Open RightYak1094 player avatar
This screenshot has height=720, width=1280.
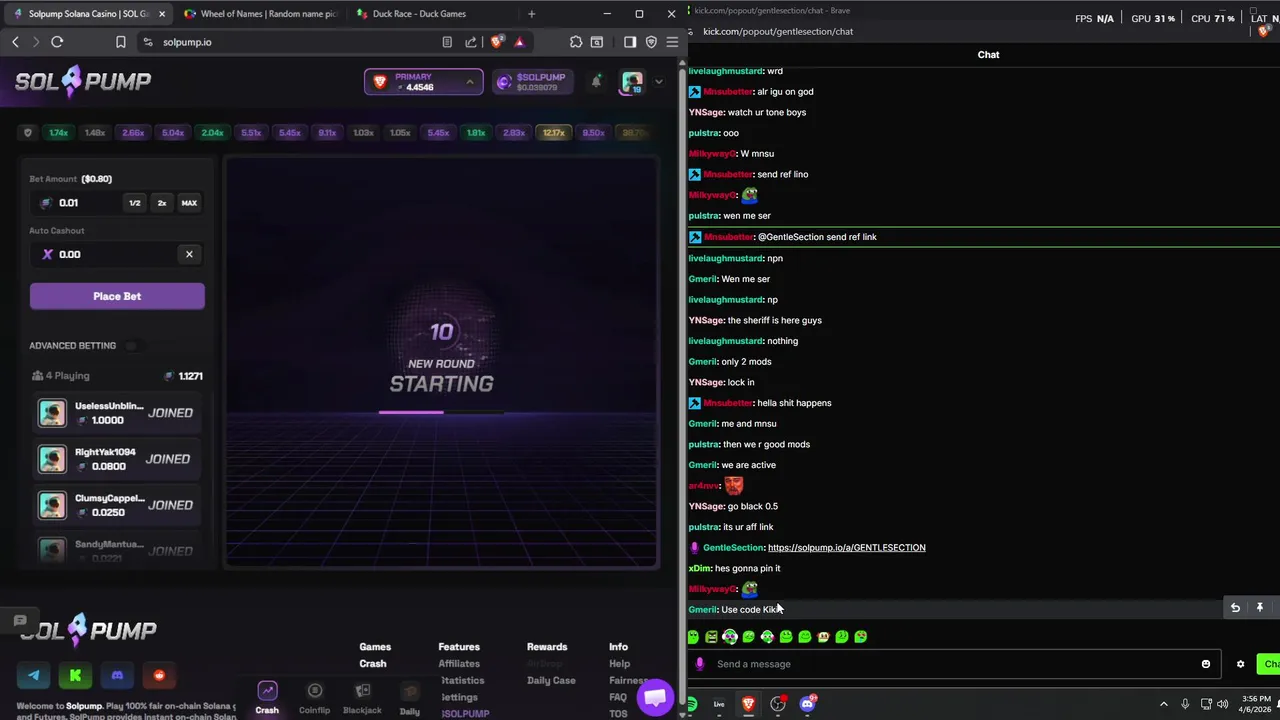click(52, 459)
